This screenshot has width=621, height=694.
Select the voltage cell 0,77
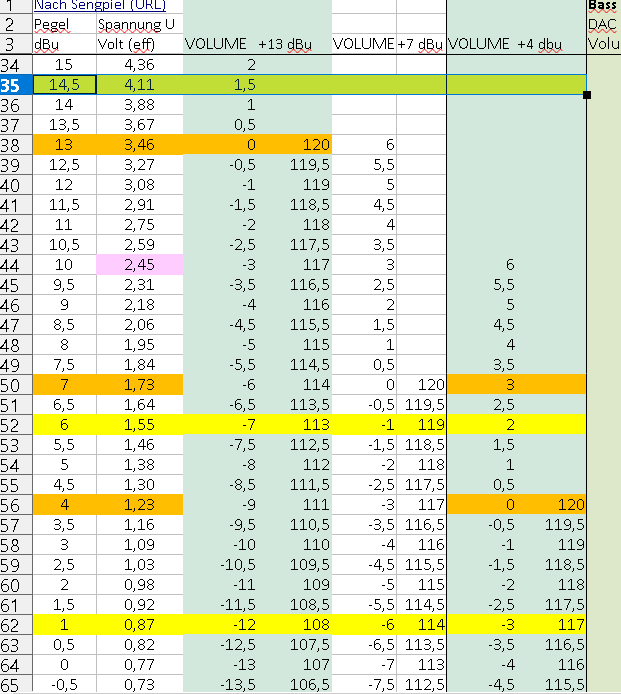click(x=139, y=664)
